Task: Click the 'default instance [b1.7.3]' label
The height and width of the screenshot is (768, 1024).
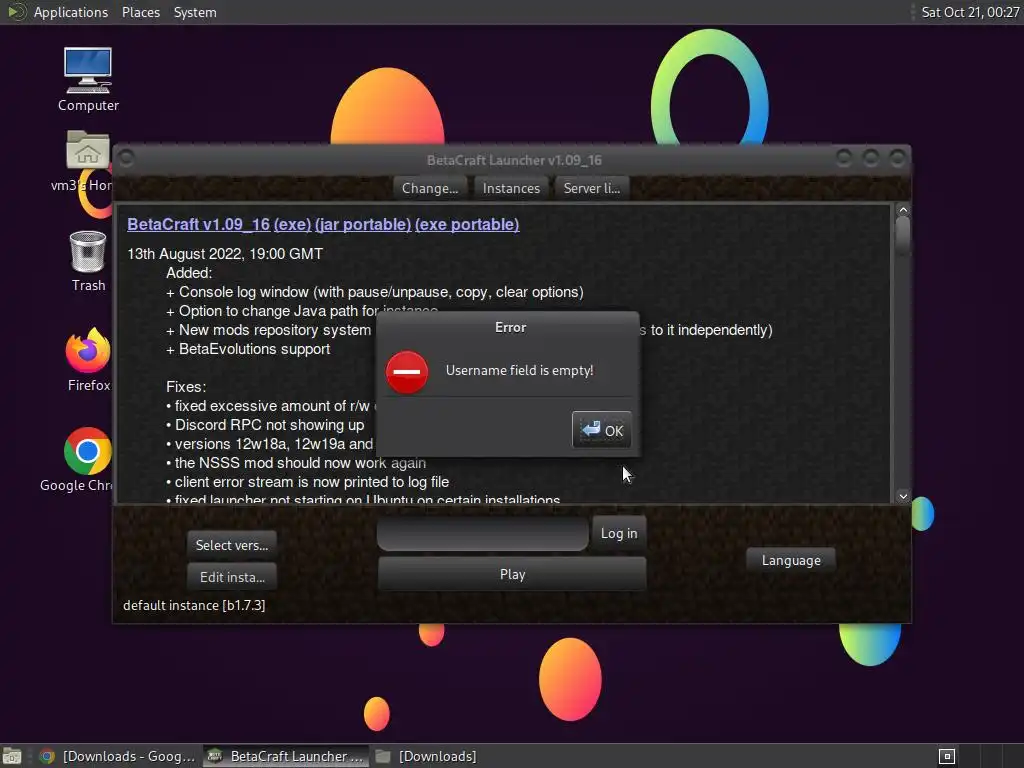Action: [194, 605]
